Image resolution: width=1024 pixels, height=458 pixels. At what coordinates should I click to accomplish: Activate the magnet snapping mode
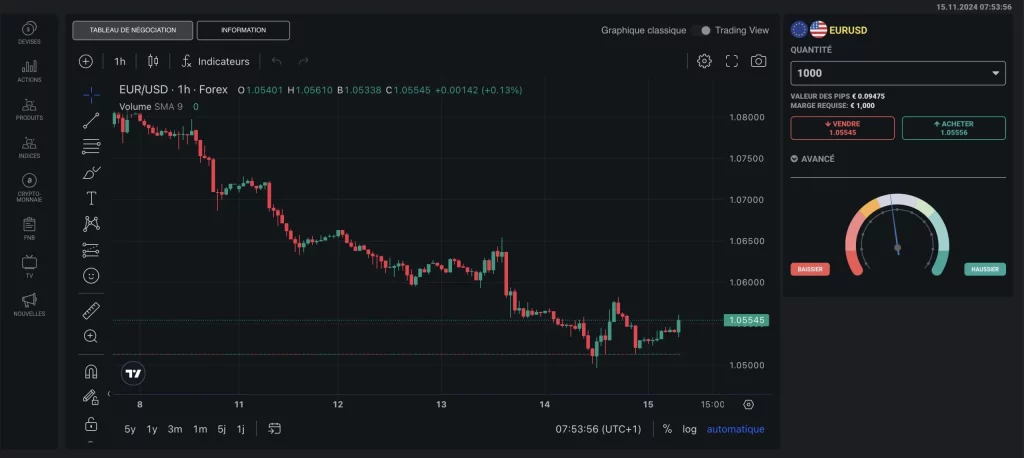coord(91,372)
